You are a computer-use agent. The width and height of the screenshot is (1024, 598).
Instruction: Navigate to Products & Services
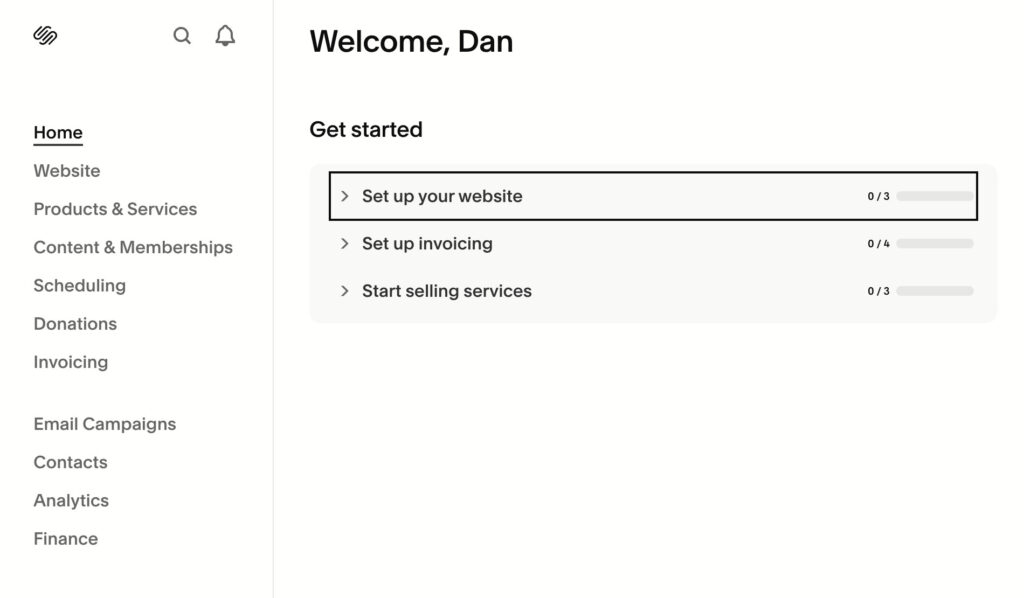[115, 209]
